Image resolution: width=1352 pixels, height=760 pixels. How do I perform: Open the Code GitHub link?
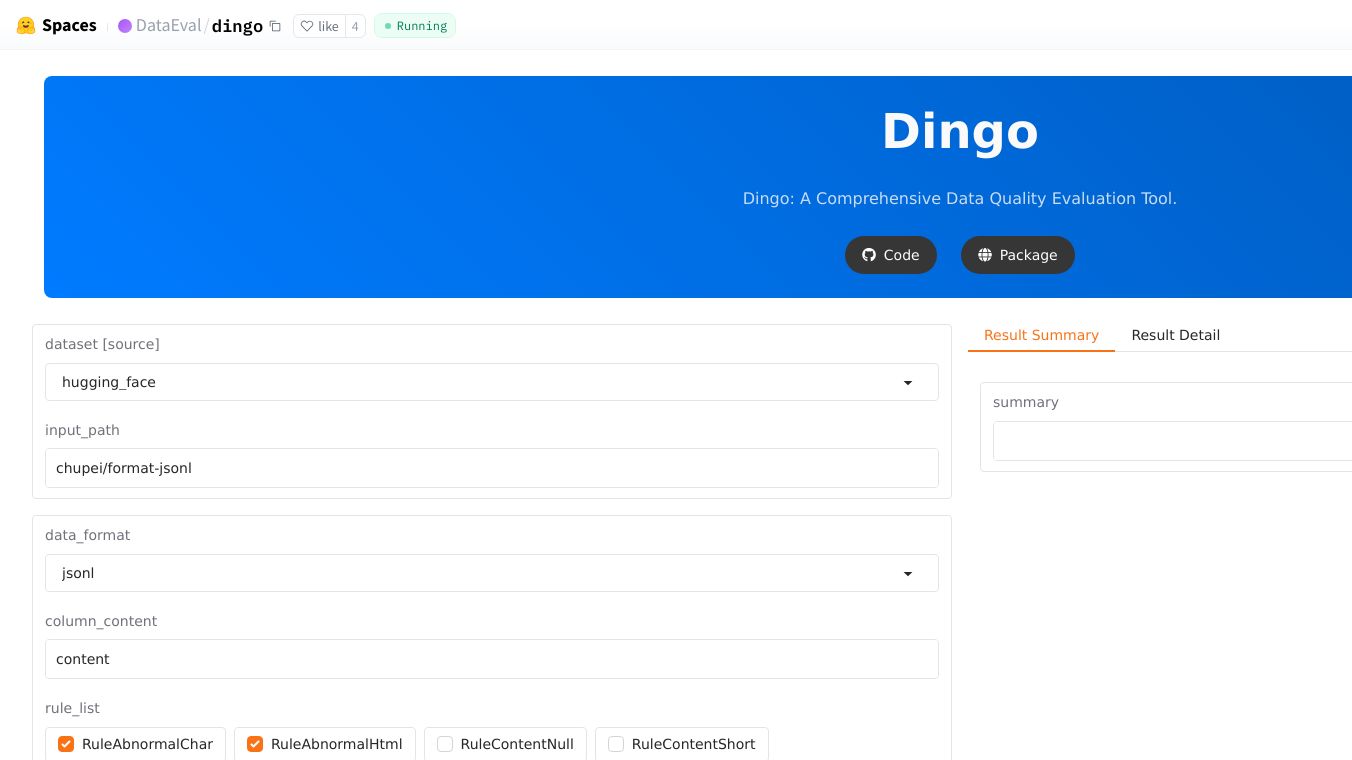pyautogui.click(x=891, y=255)
